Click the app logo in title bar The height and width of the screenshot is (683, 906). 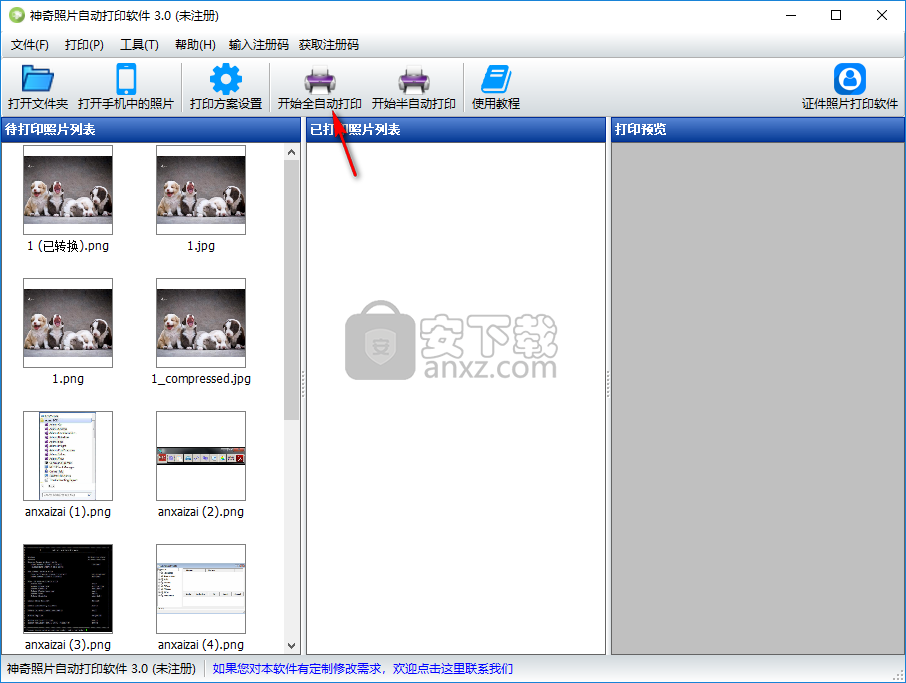[x=17, y=16]
